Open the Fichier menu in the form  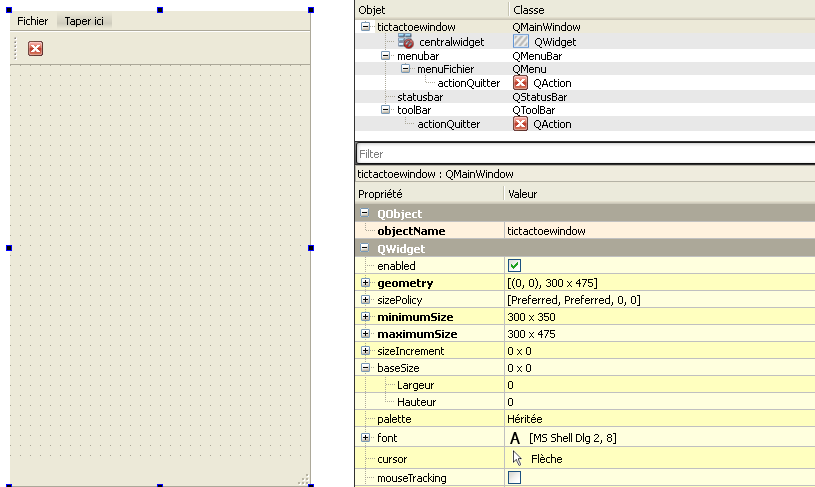click(x=32, y=21)
